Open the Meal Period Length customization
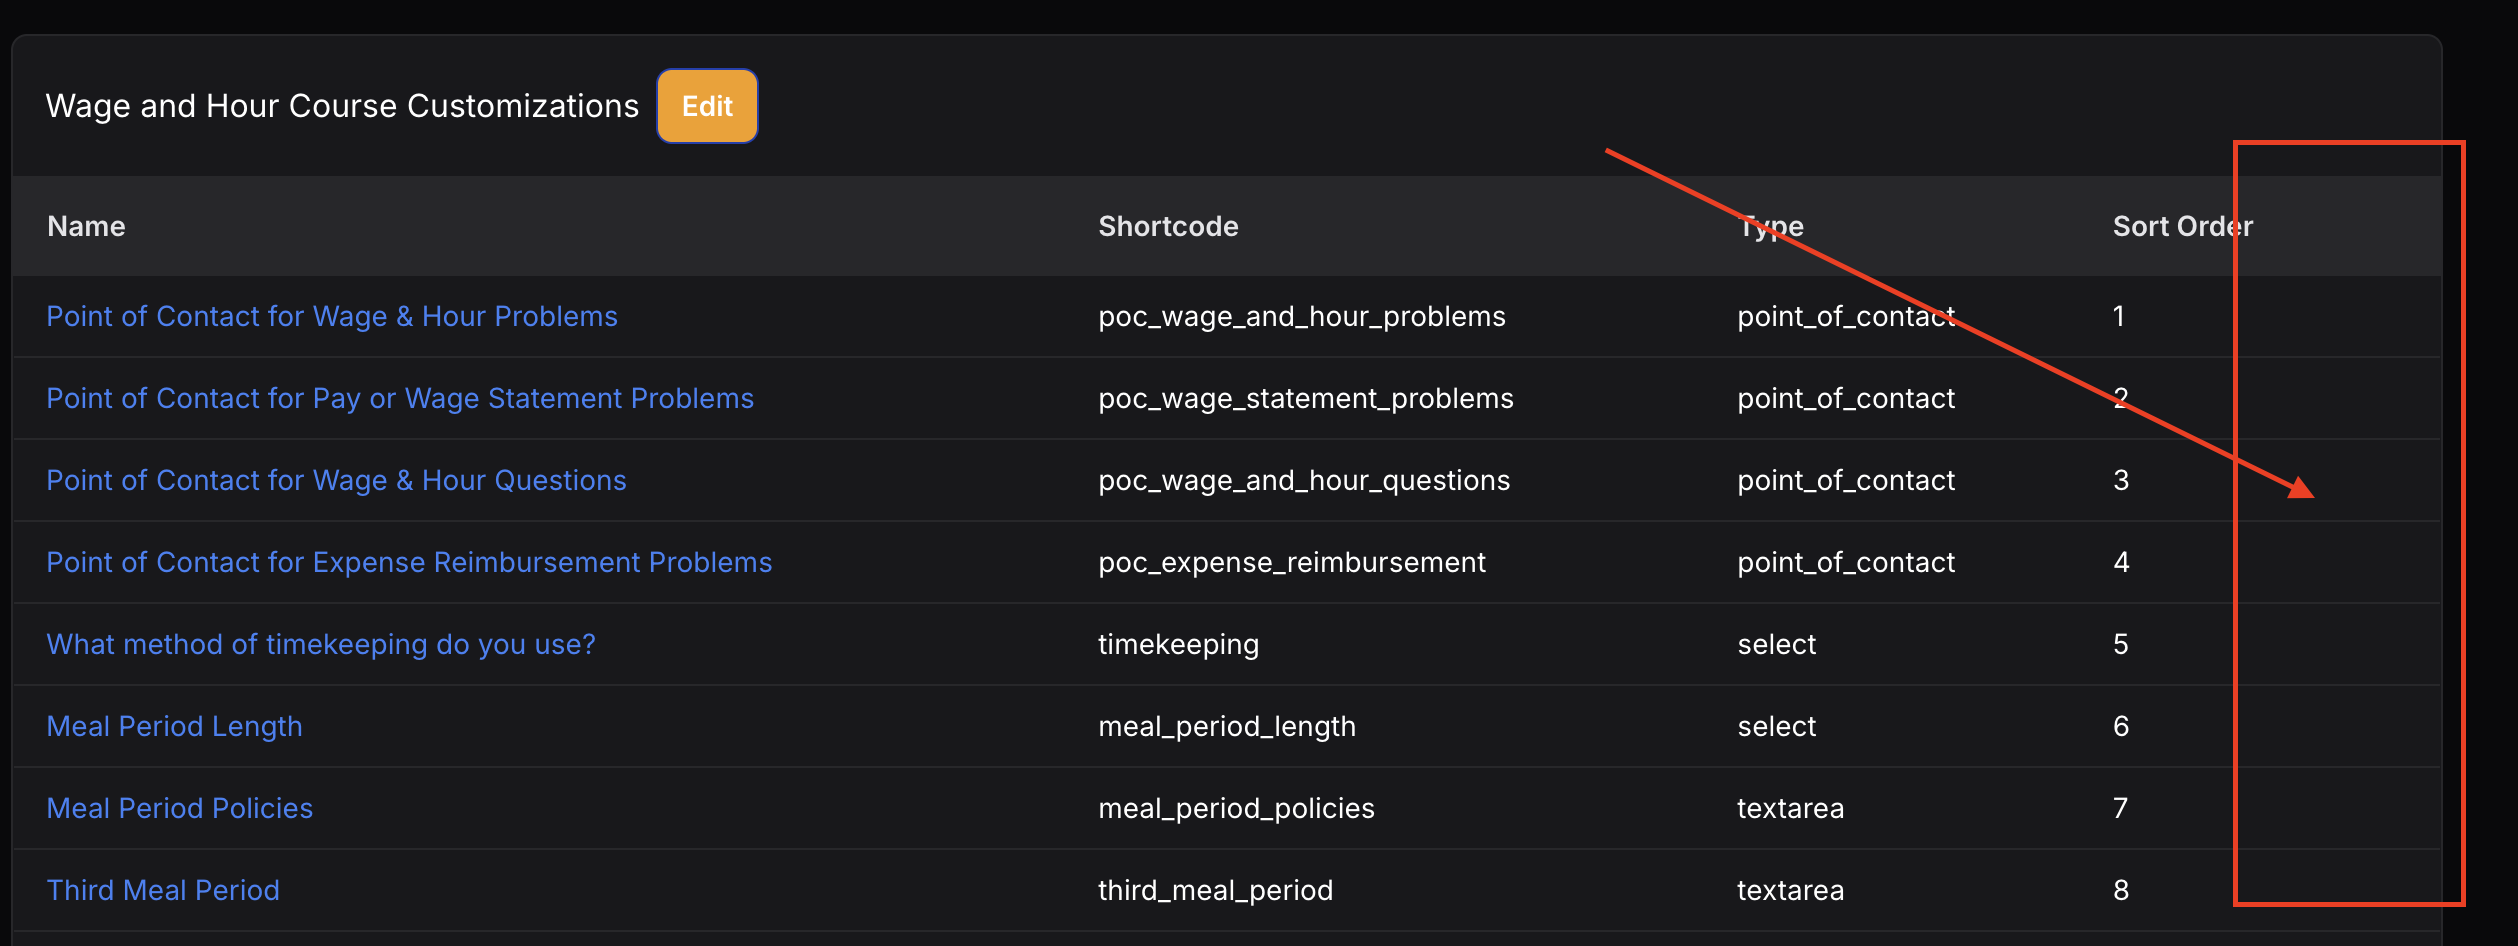Viewport: 2518px width, 946px height. (x=174, y=726)
